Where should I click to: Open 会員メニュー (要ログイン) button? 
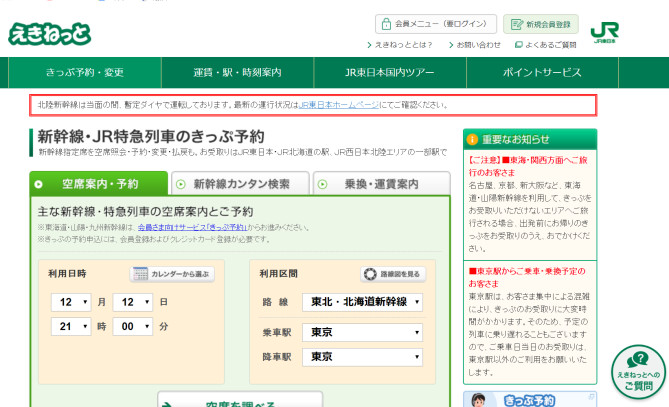[x=436, y=24]
